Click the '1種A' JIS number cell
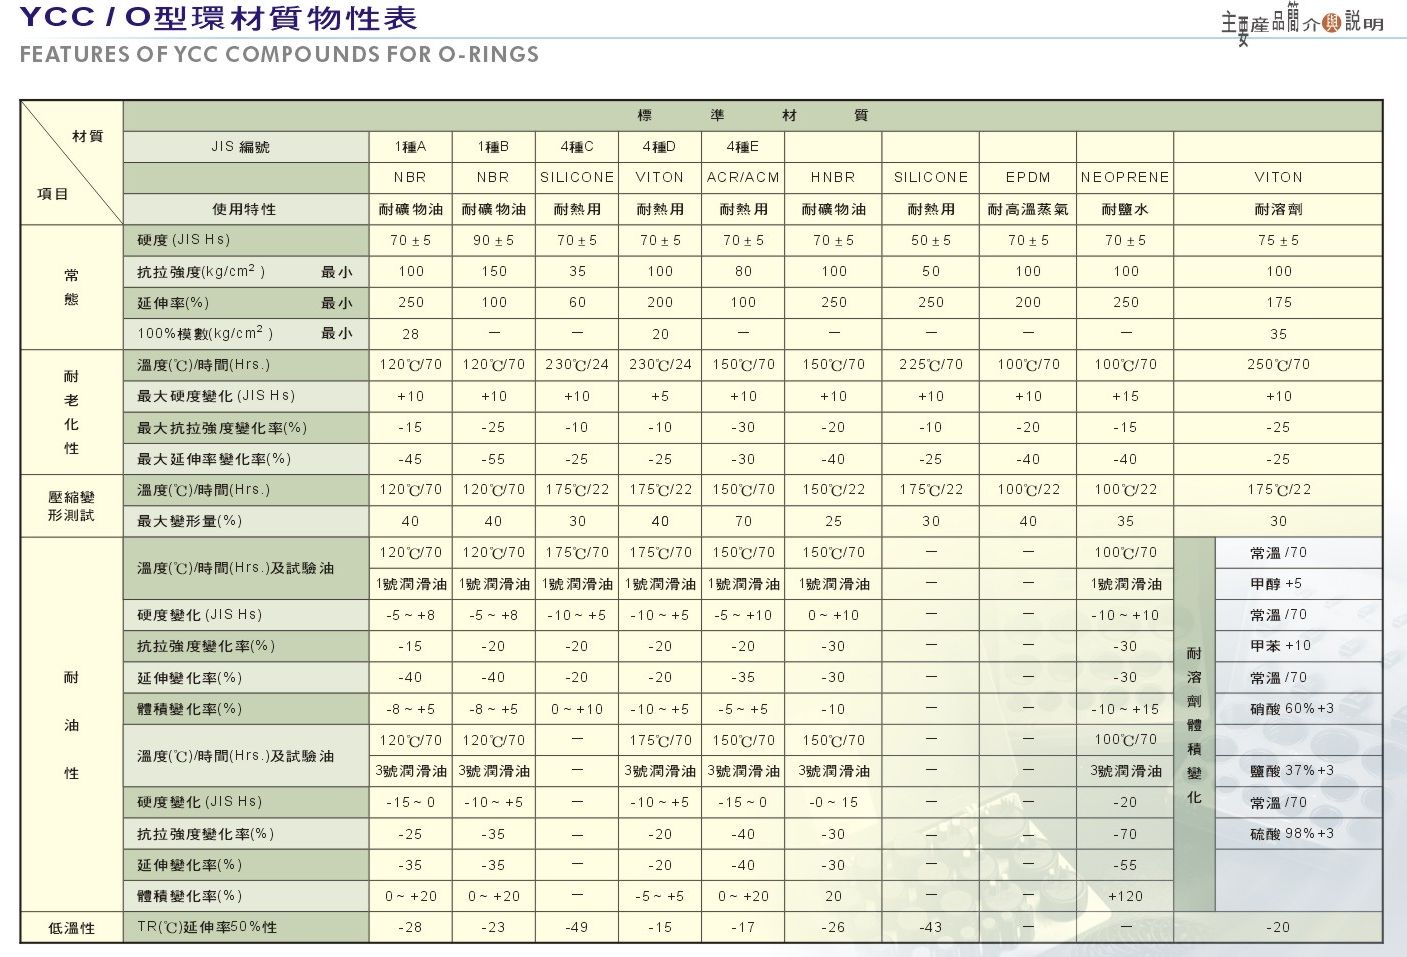Image resolution: width=1407 pixels, height=957 pixels. click(x=410, y=146)
